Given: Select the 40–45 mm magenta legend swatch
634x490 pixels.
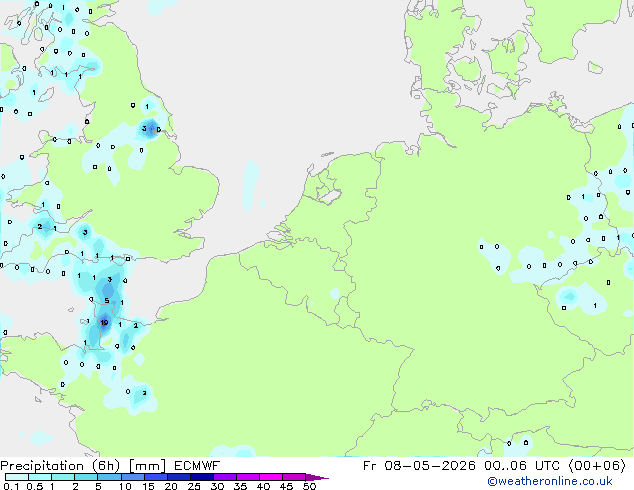Looking at the screenshot, I should (x=271, y=477).
